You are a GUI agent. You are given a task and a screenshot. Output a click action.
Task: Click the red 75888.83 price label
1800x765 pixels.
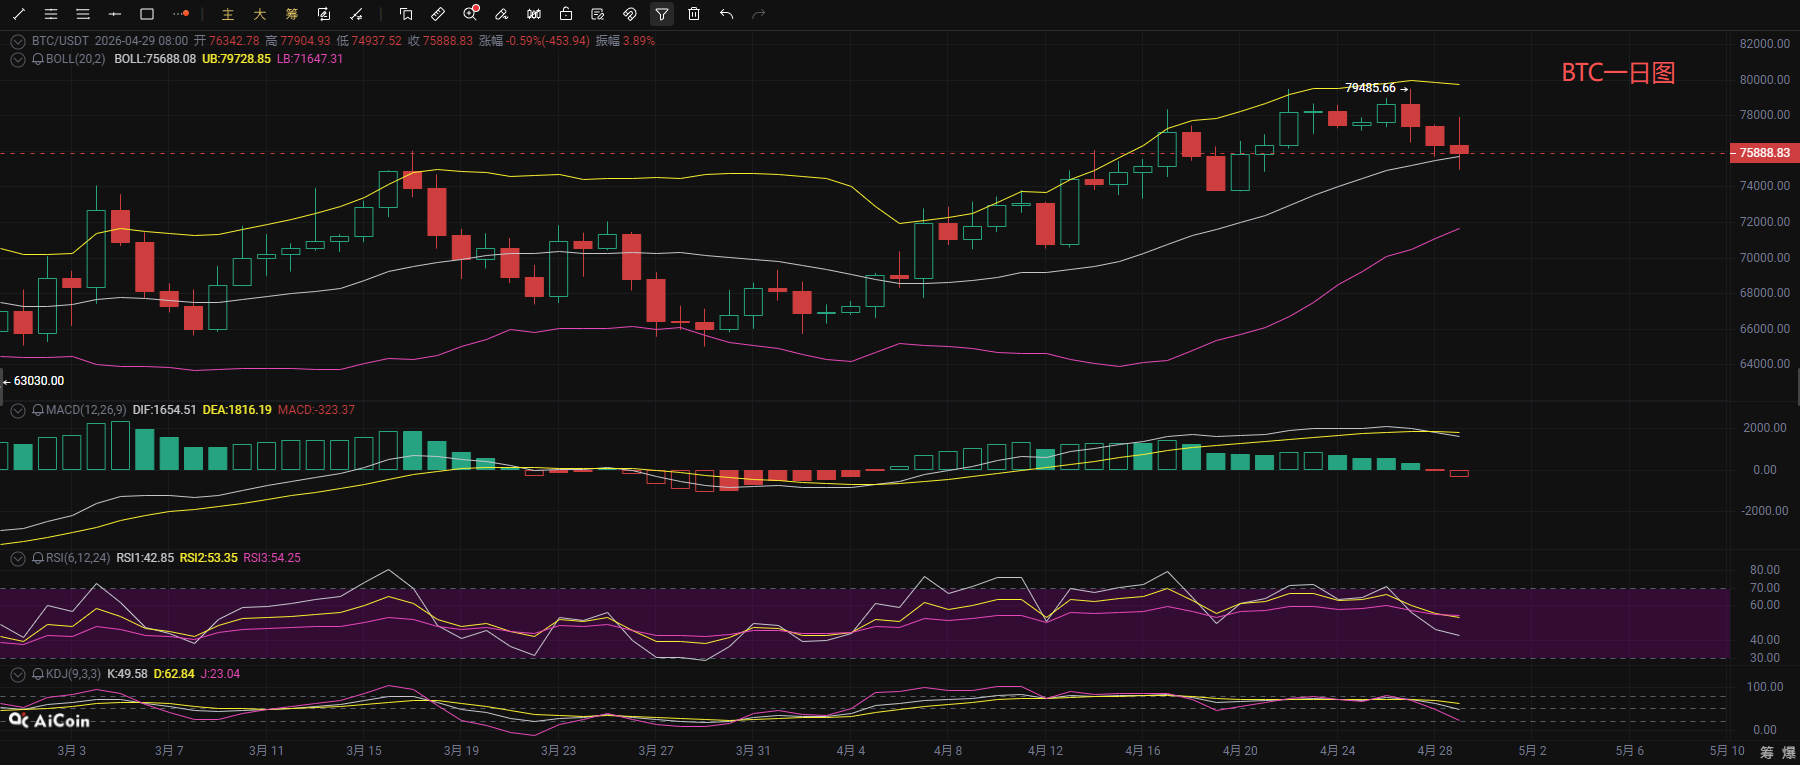tap(1764, 153)
